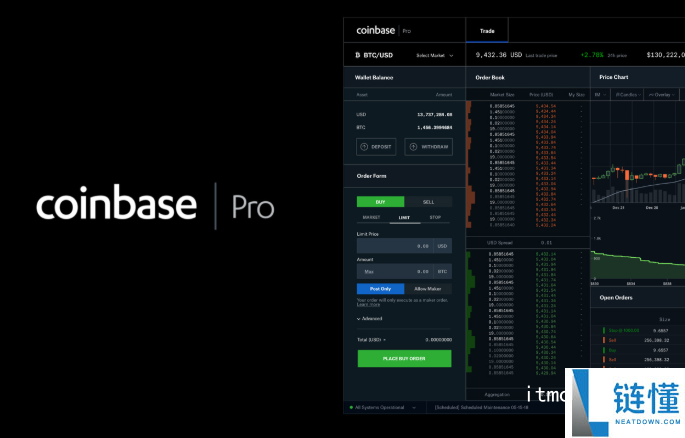Click the candlestick price chart area
This screenshot has height=438, width=685.
pyautogui.click(x=638, y=153)
